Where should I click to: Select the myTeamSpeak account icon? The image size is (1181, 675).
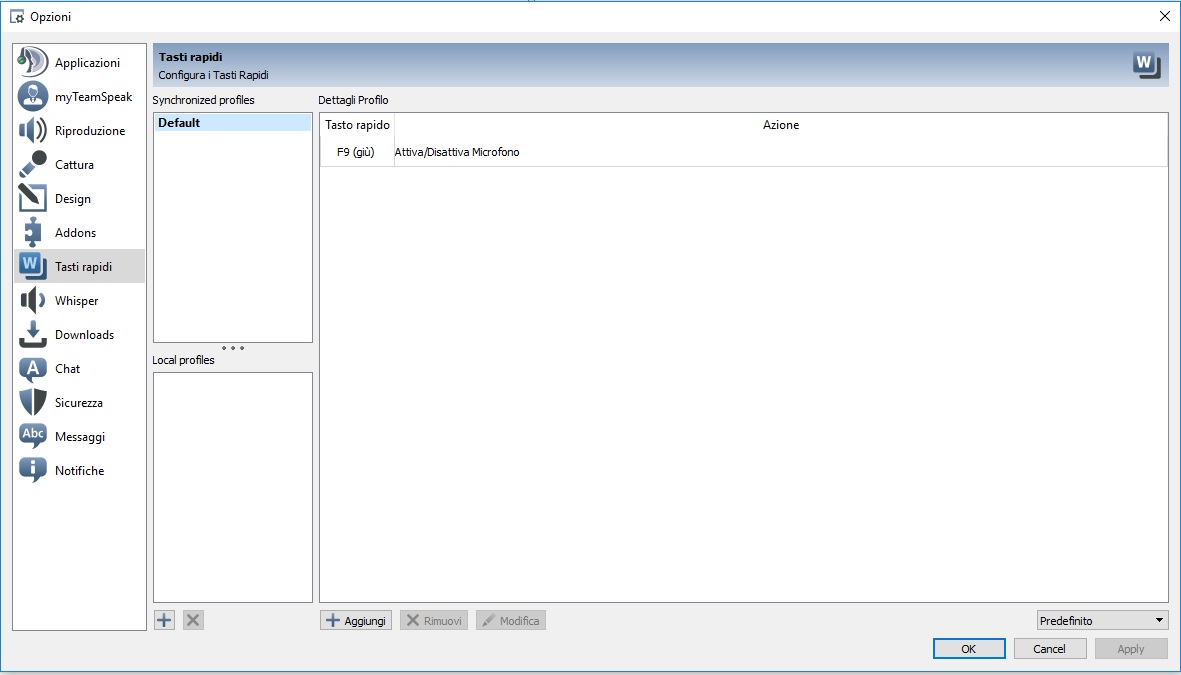point(33,97)
